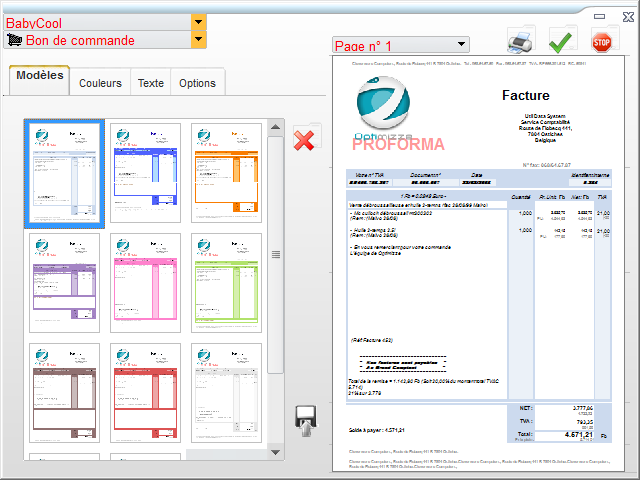This screenshot has height=480, width=640.
Task: Open the Page n° 1 selector
Action: tap(460, 45)
